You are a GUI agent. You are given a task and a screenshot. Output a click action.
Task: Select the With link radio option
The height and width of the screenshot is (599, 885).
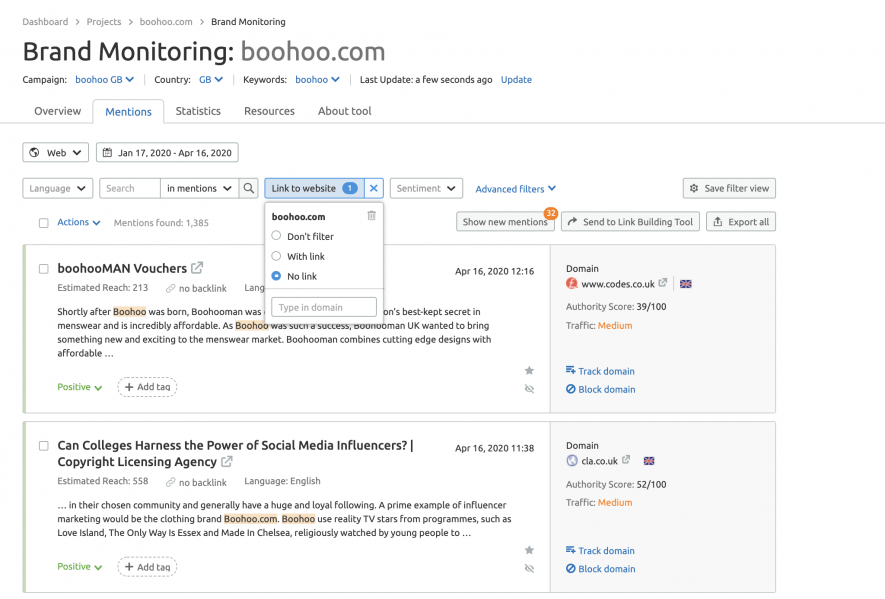276,256
